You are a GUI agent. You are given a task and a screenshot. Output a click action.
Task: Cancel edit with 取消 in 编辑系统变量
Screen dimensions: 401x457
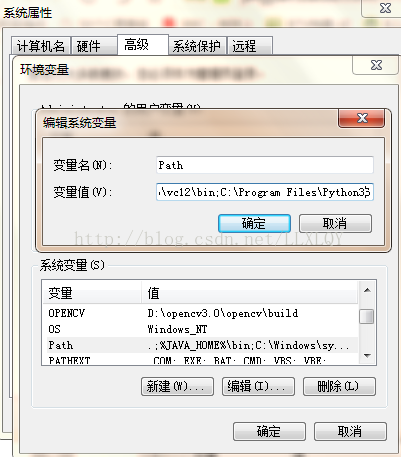coord(335,223)
